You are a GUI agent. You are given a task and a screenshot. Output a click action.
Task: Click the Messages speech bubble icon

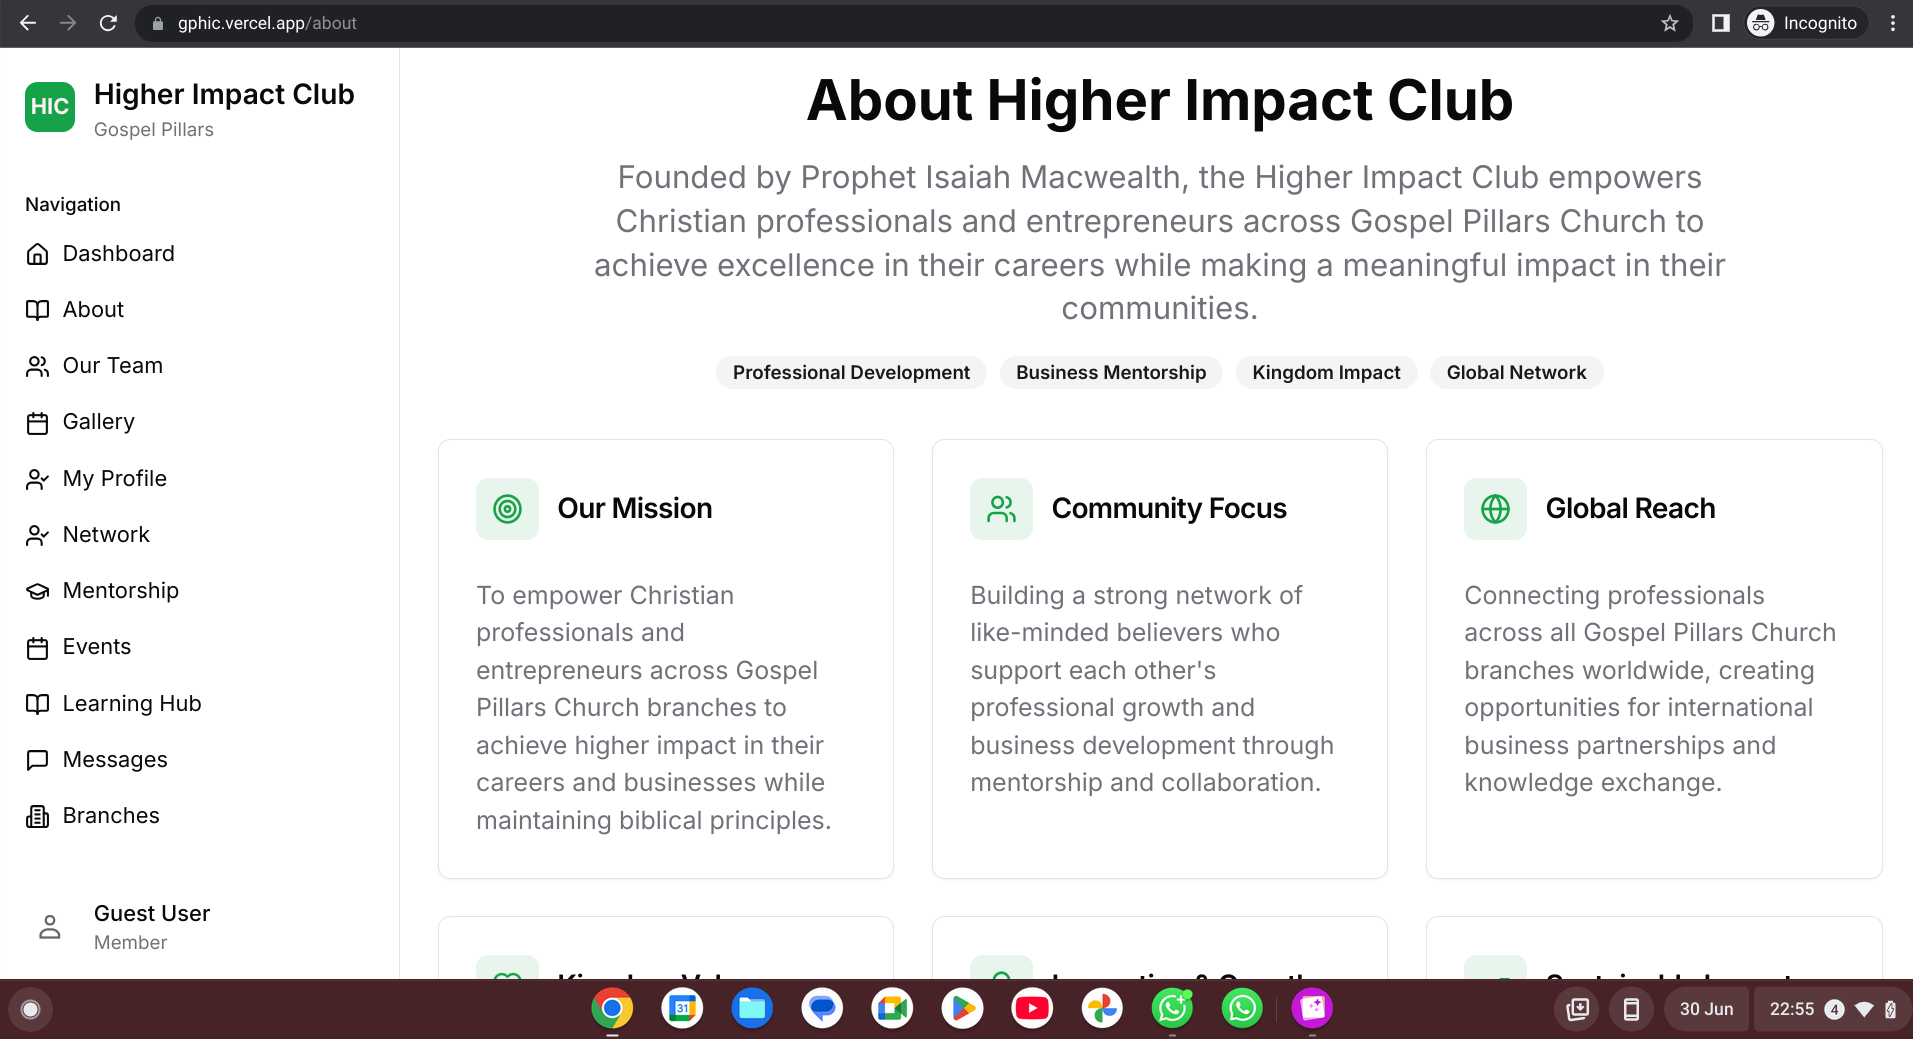pyautogui.click(x=37, y=760)
